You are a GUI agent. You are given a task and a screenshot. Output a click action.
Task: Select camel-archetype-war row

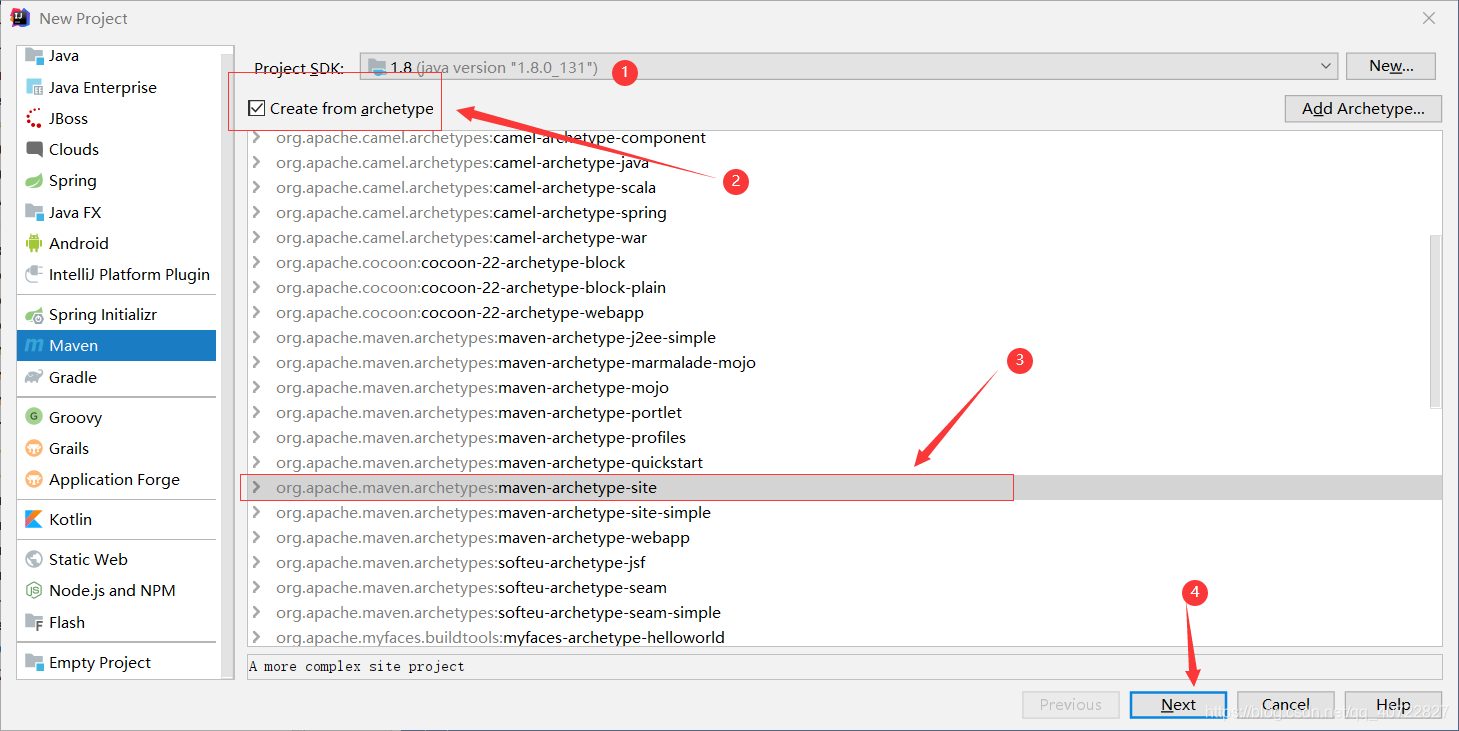[845, 237]
